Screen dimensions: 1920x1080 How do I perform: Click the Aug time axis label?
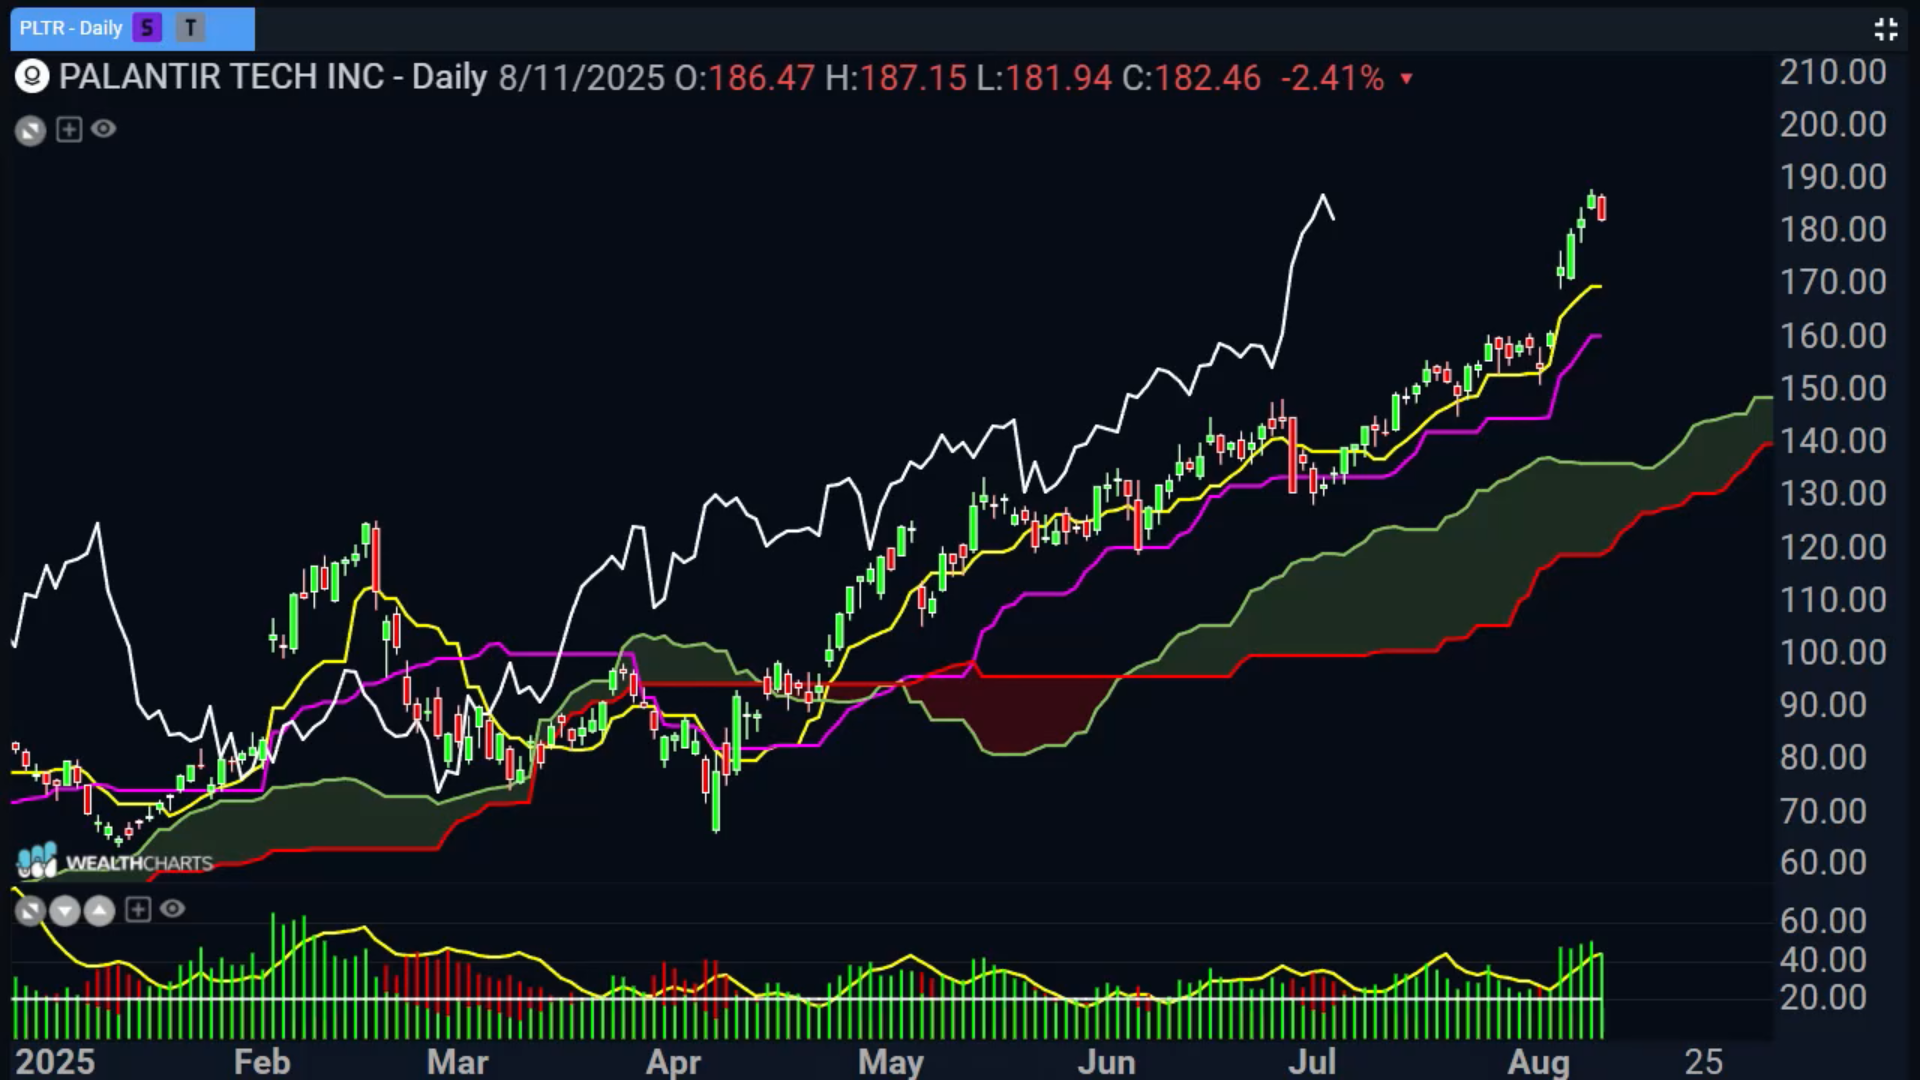1538,1061
